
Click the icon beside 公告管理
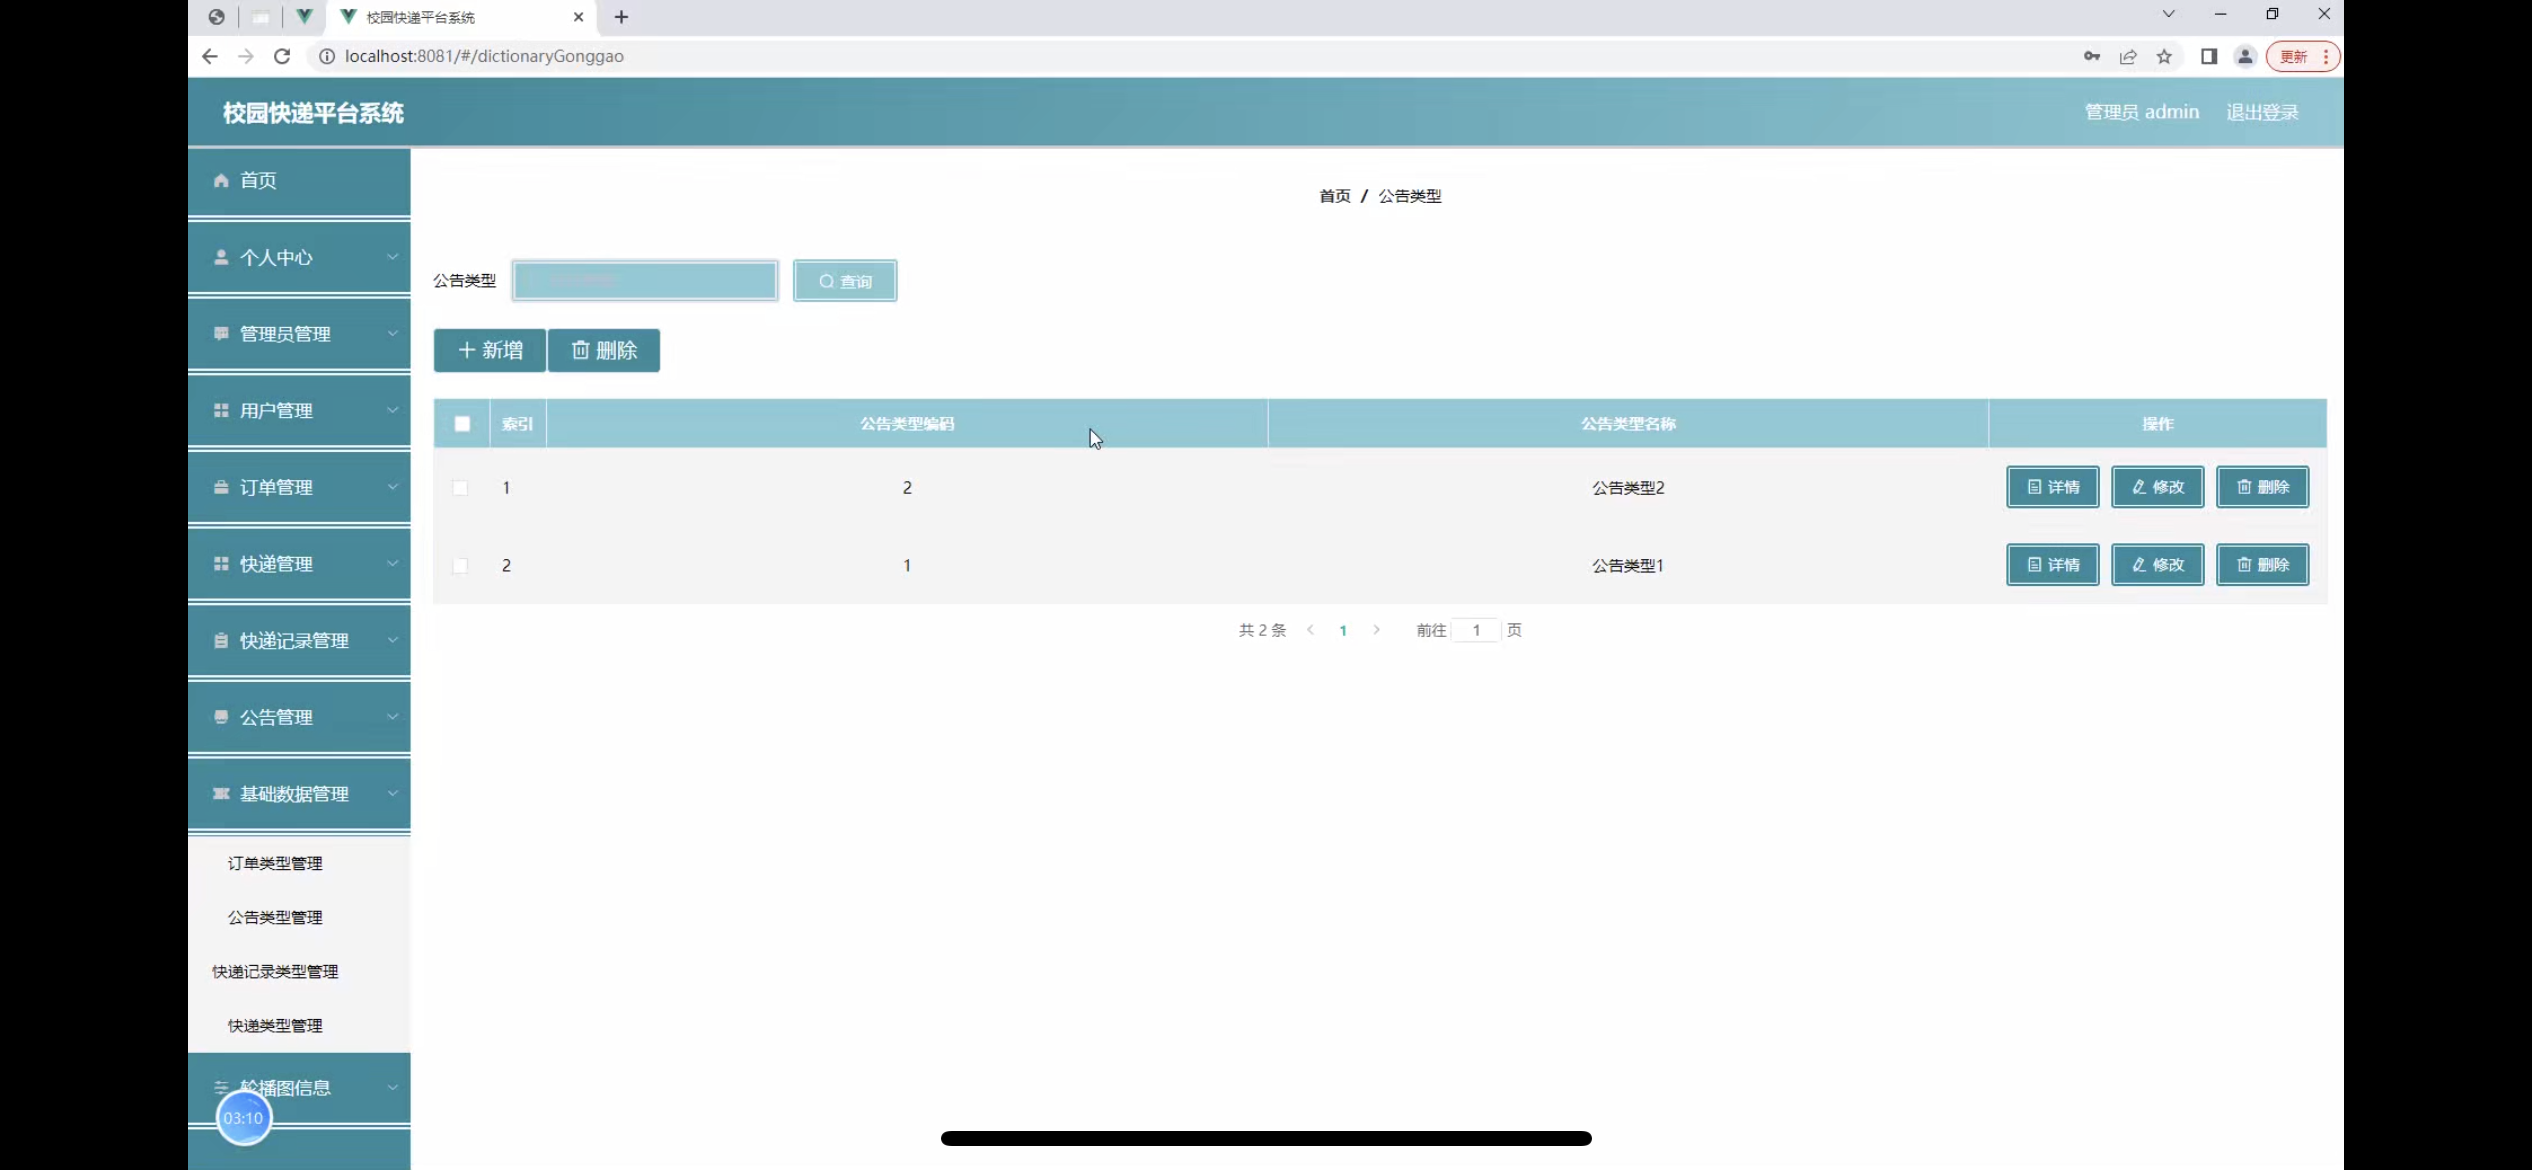[x=221, y=717]
